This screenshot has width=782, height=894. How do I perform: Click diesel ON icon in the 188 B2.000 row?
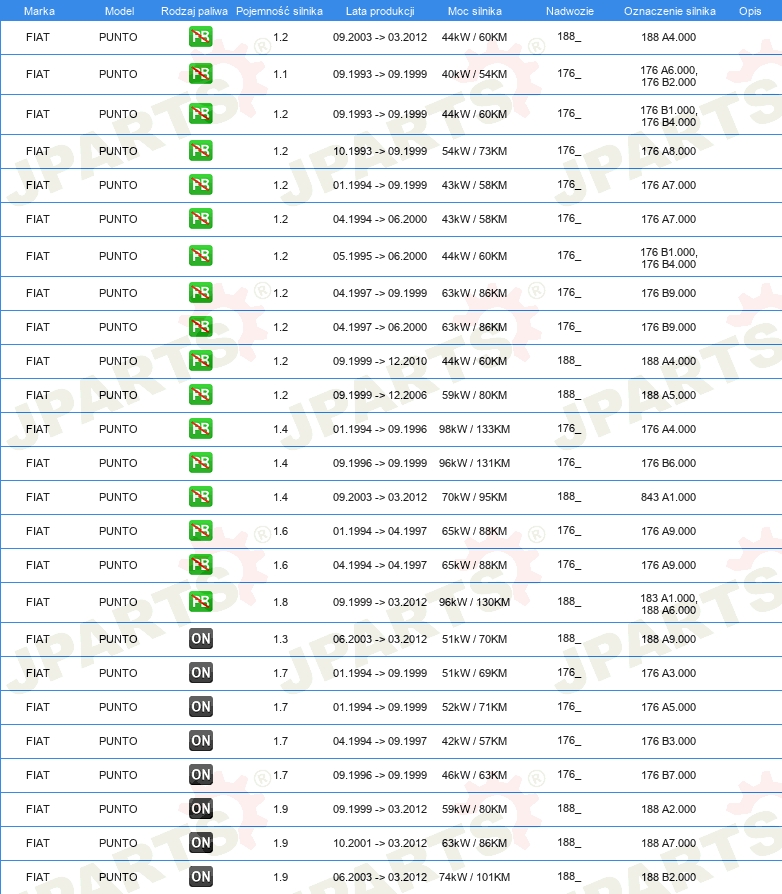[x=201, y=876]
